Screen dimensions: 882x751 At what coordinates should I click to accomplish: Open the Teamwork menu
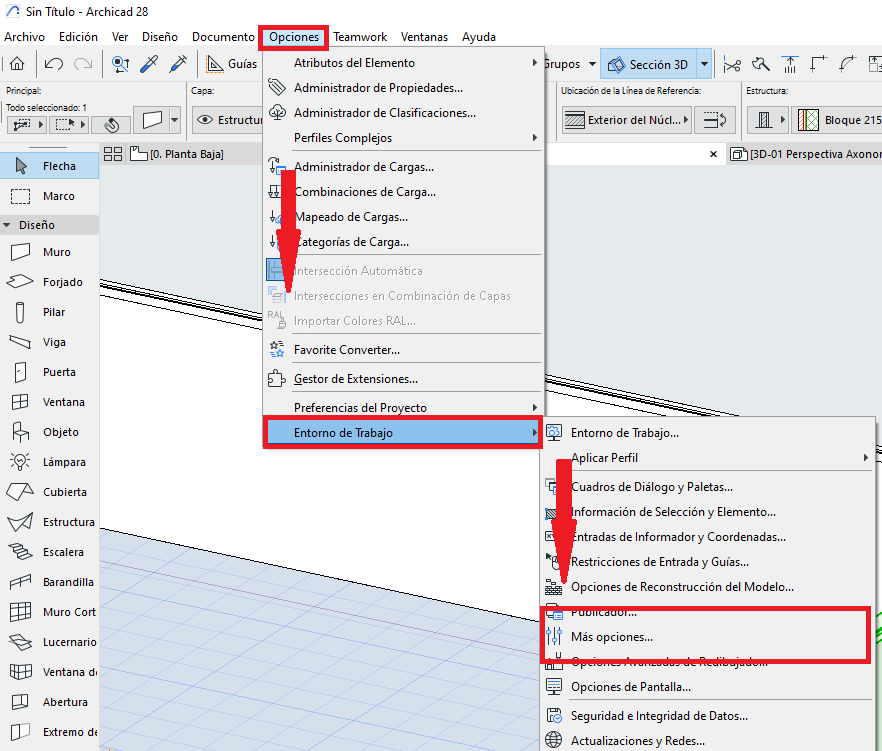(360, 36)
